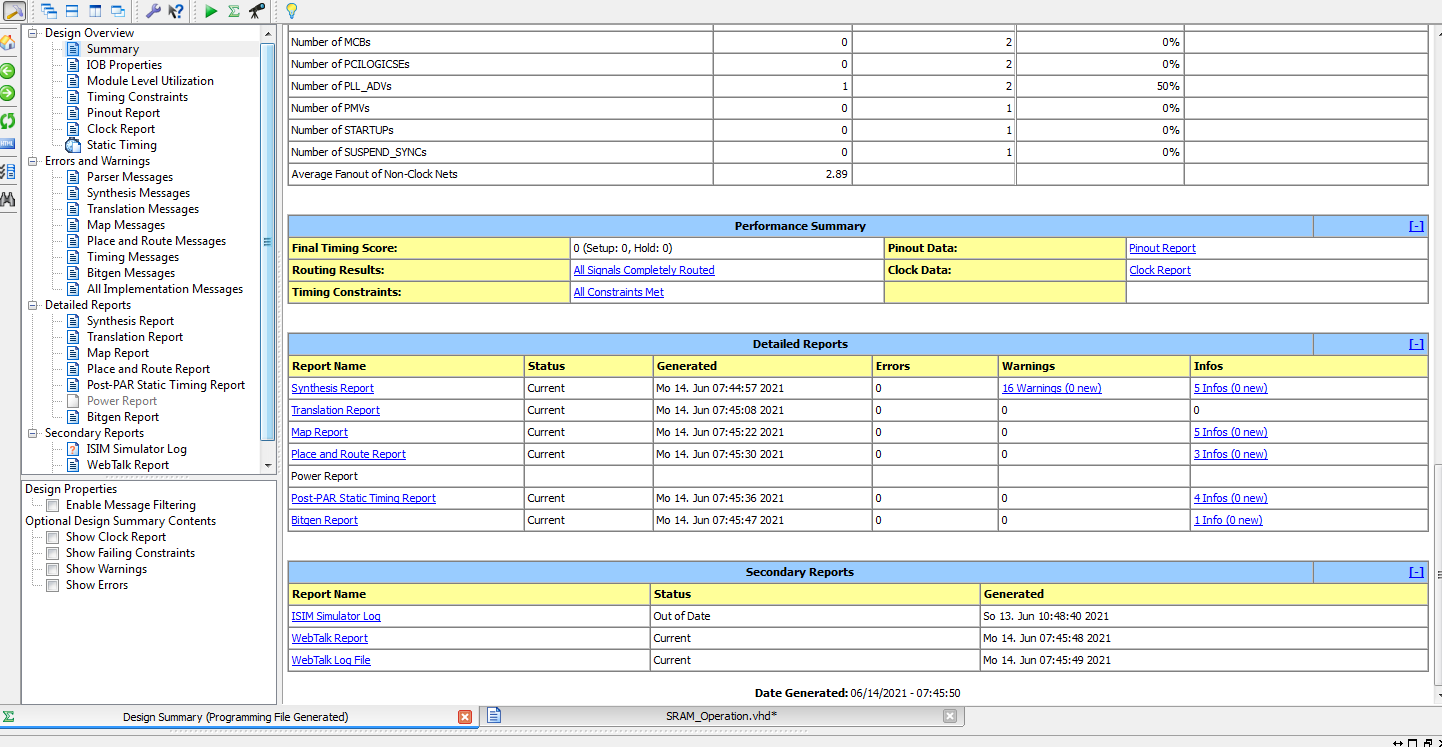Image resolution: width=1442 pixels, height=747 pixels.
Task: Click the tile windows horizontally icon
Action: 72,11
